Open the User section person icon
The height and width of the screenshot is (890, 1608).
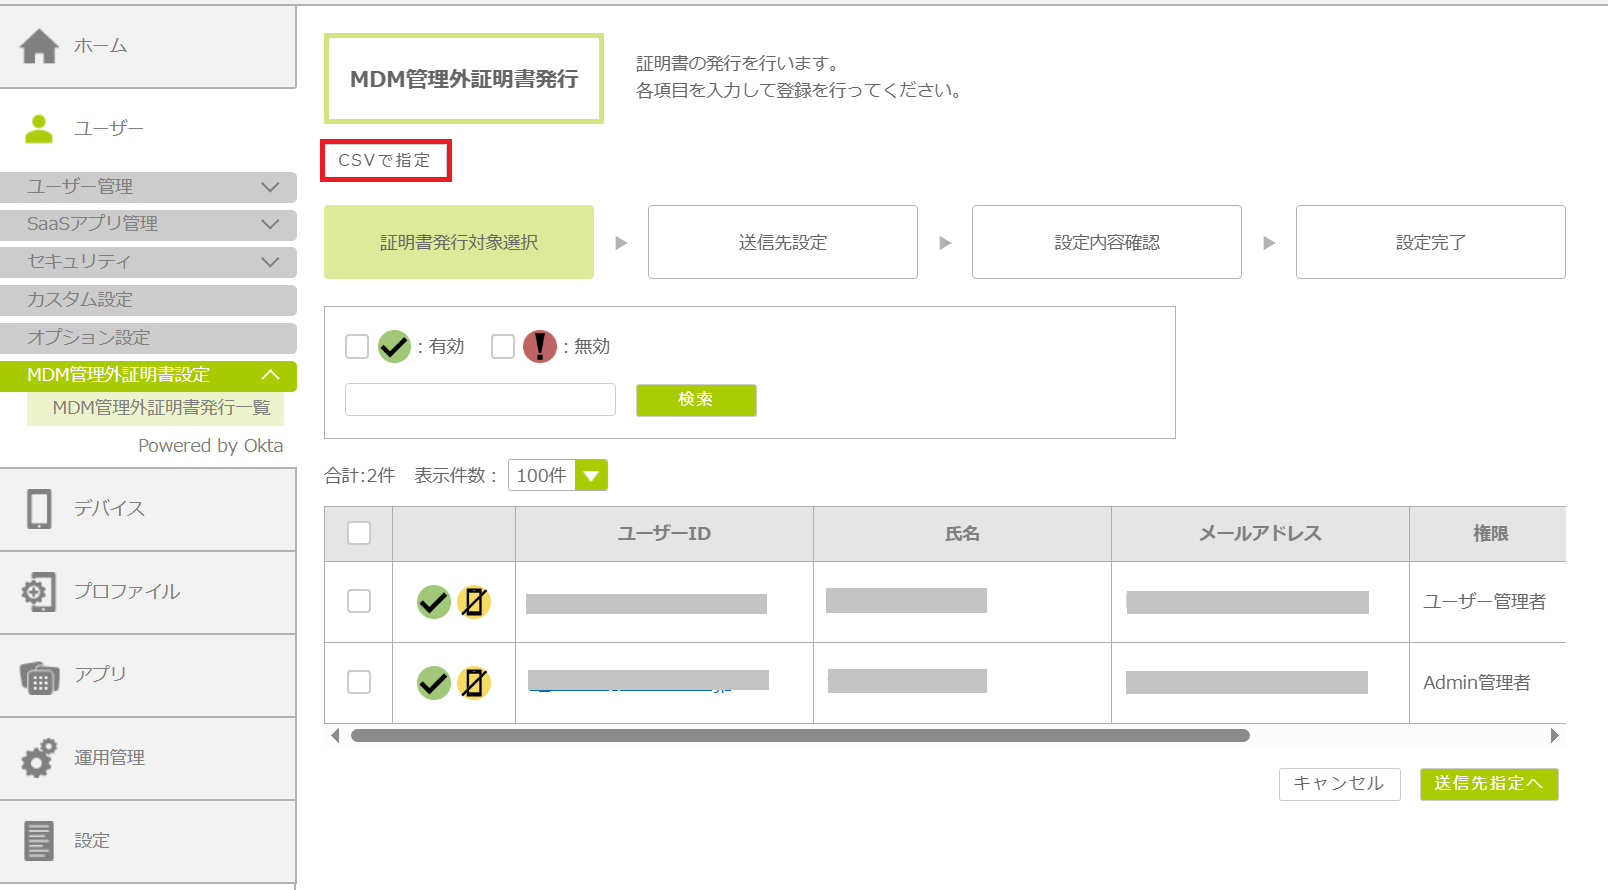[x=39, y=129]
